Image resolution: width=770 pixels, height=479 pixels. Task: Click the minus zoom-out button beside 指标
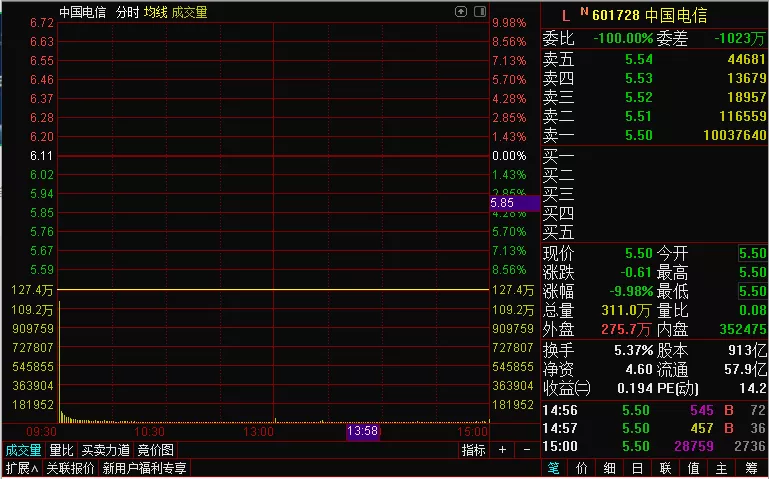pos(527,450)
